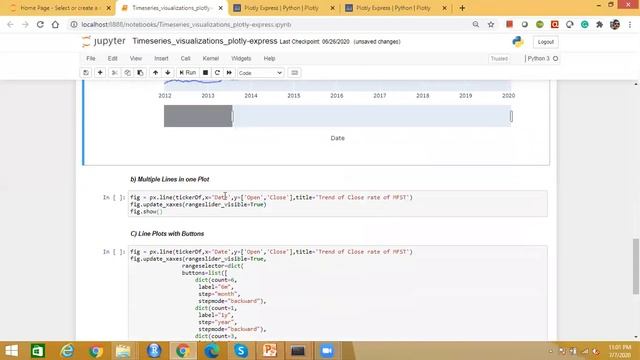
Task: Click the right range slider handle
Action: point(511,116)
